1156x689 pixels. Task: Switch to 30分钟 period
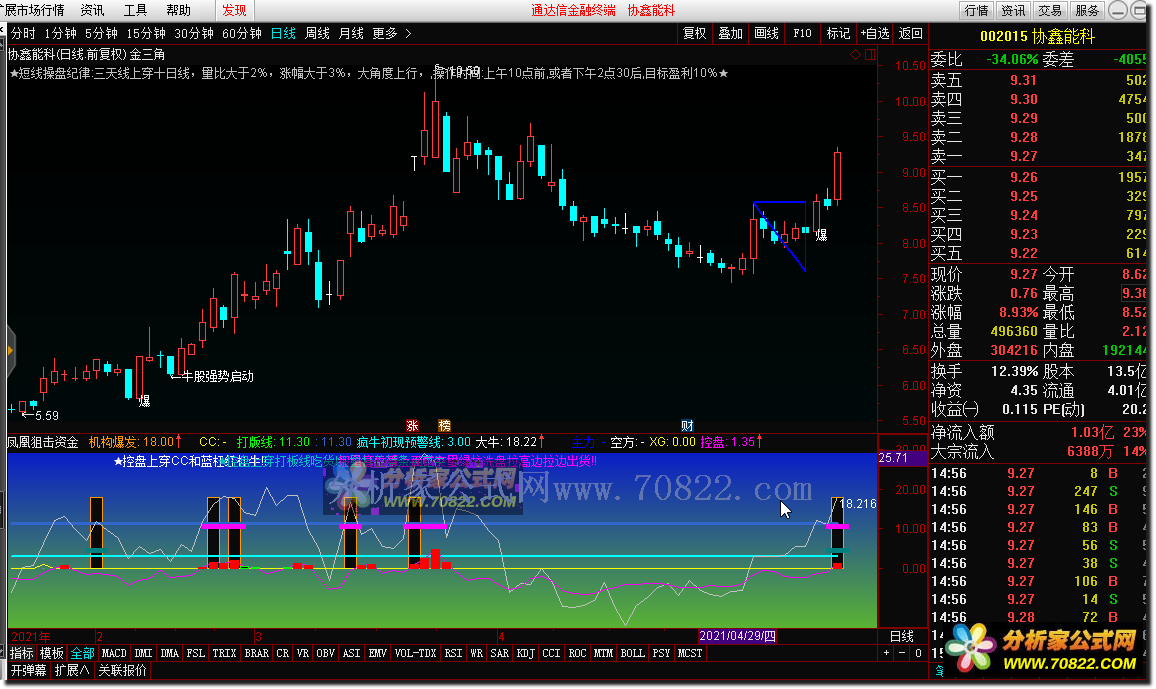[193, 33]
